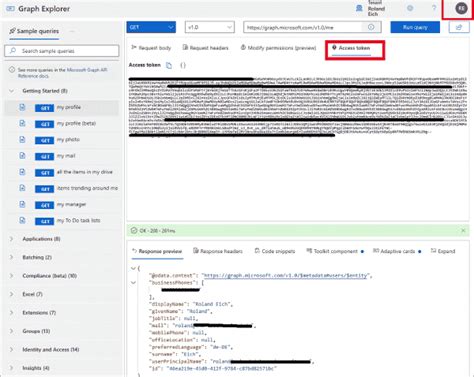Select the GET my mail sample
474x377 pixels.
click(x=61, y=156)
